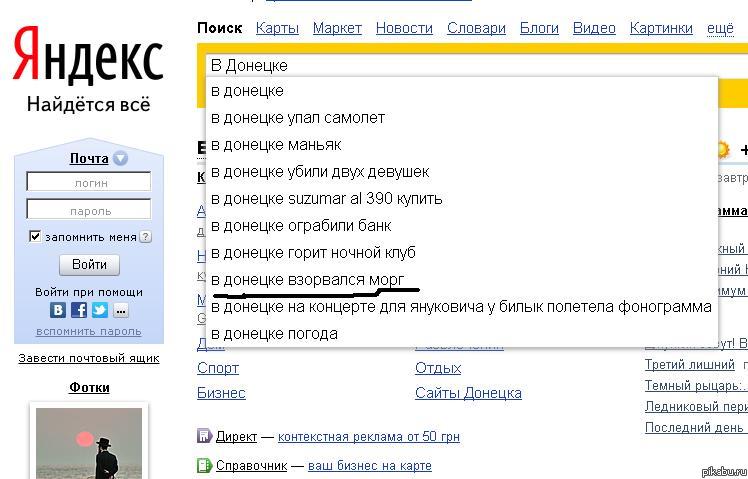This screenshot has height=479, width=748.
Task: Click the sun weather icon
Action: [722, 150]
